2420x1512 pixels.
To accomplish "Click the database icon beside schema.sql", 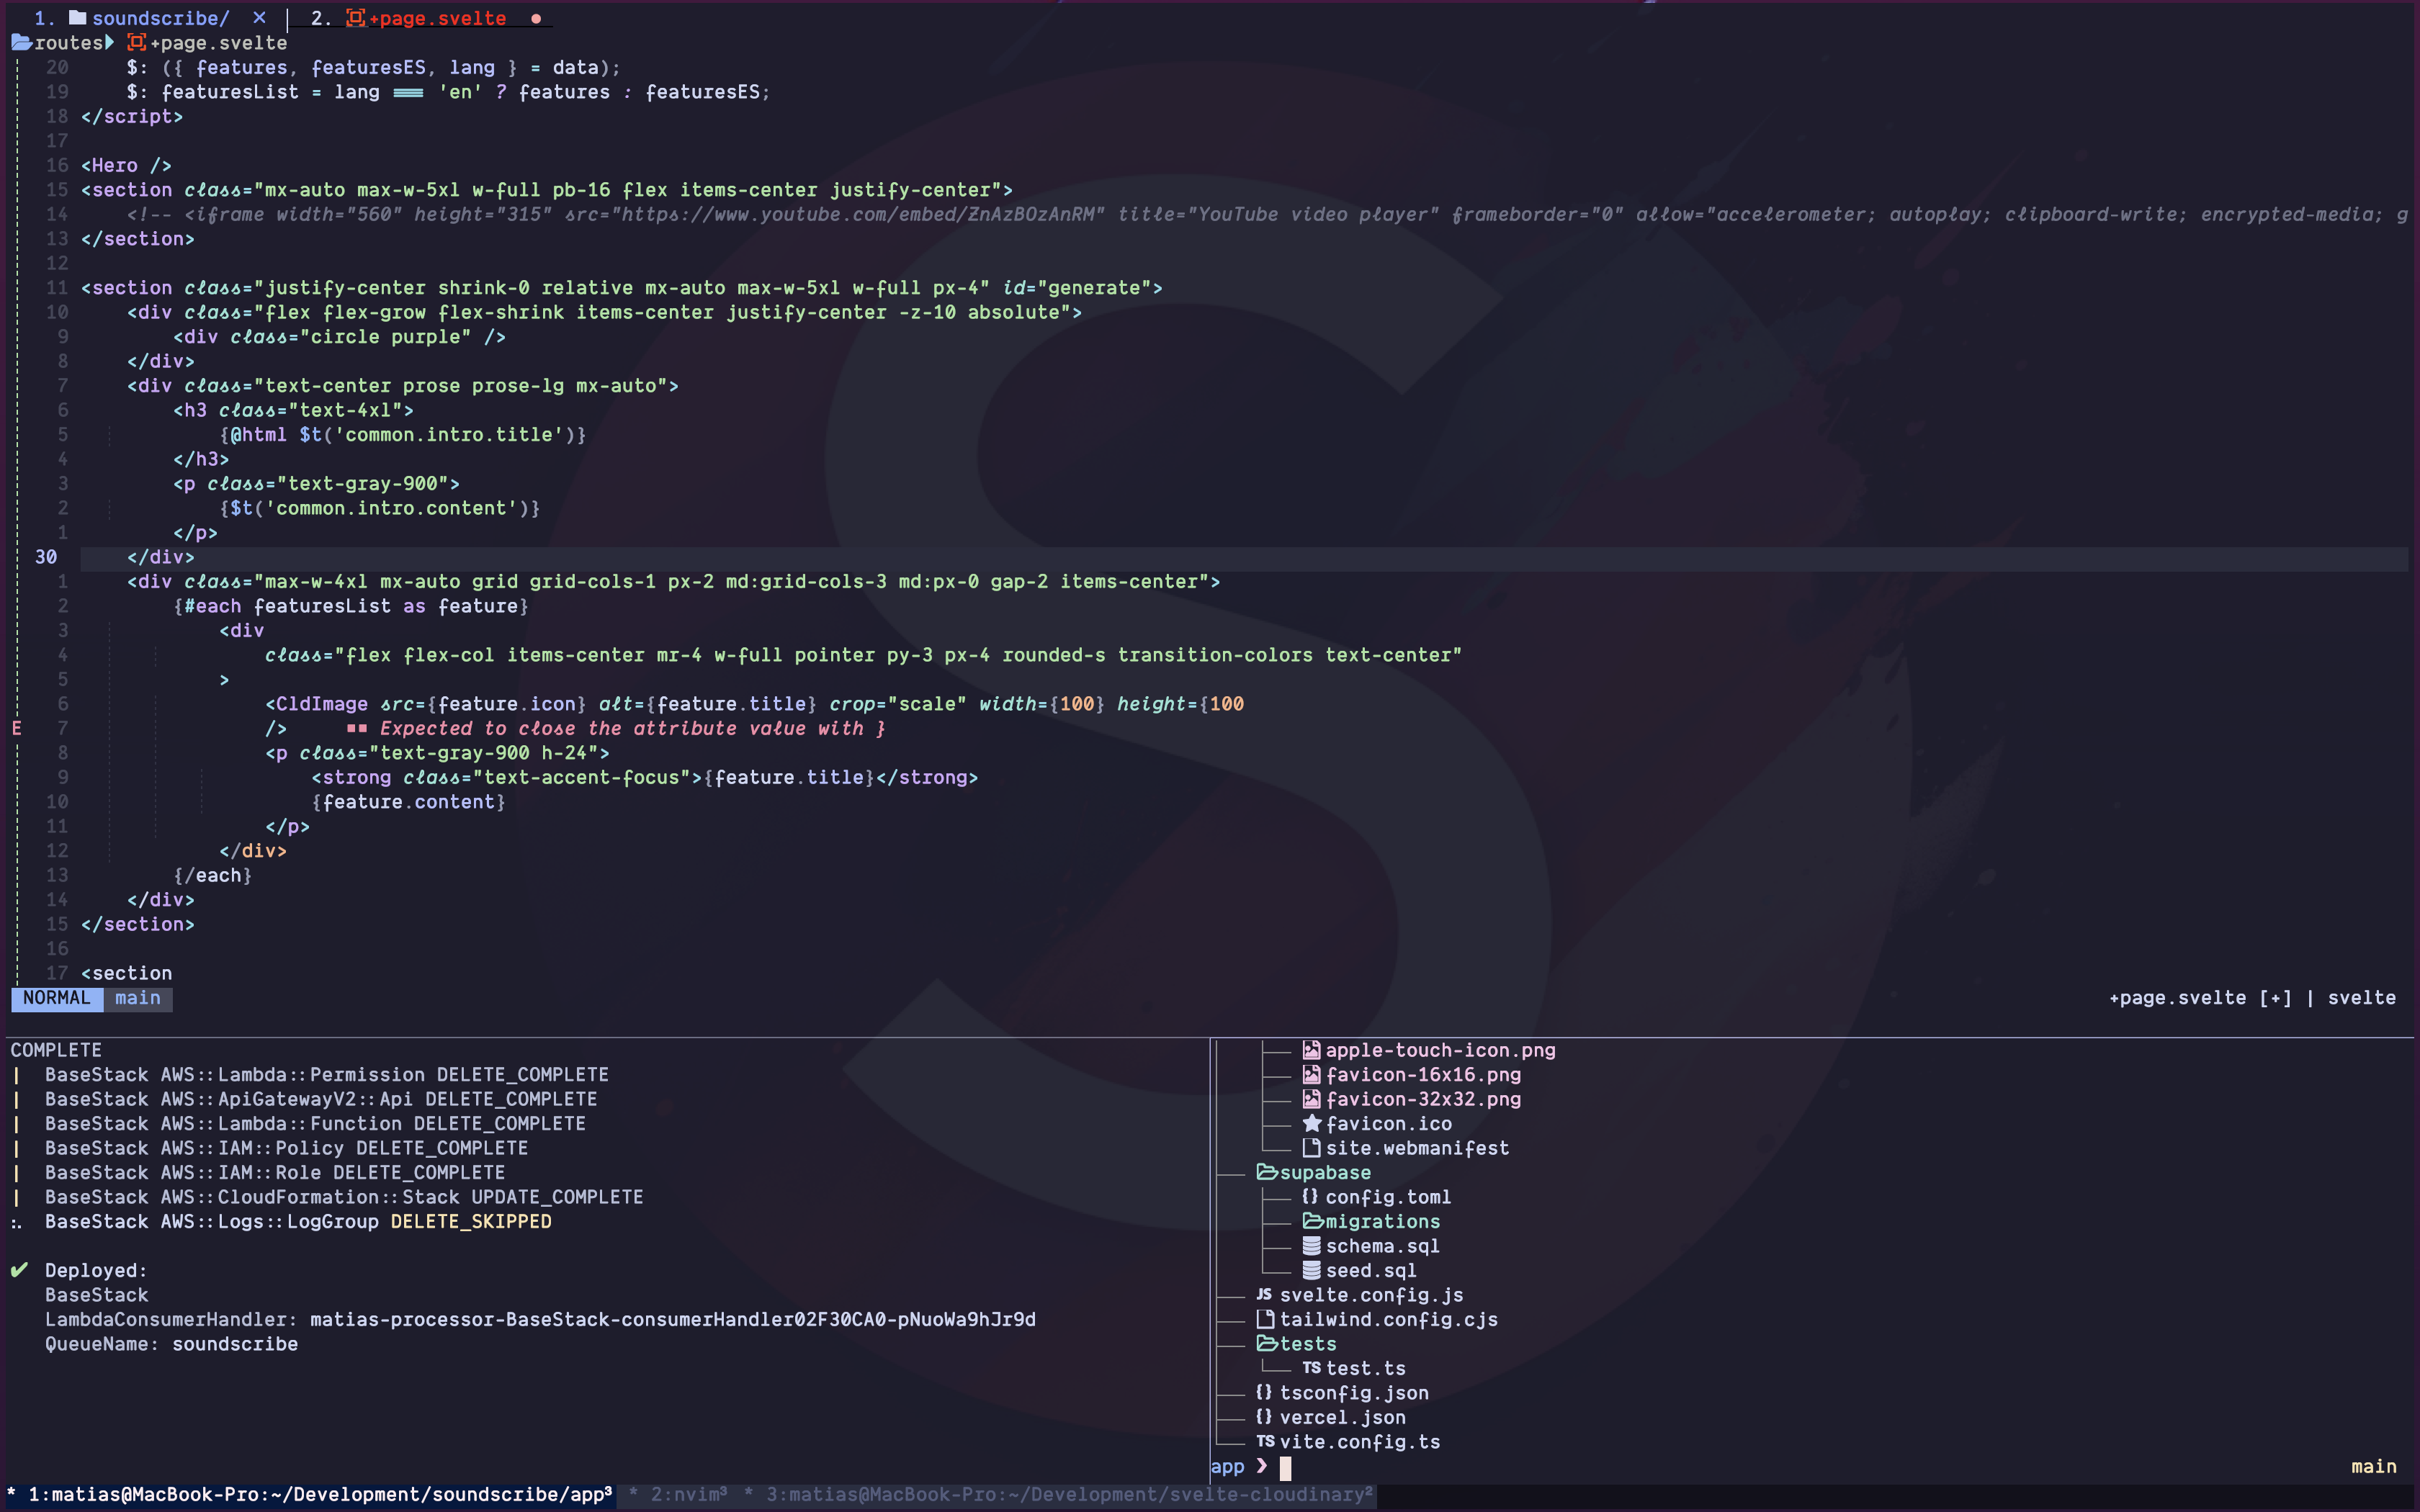I will coord(1311,1246).
